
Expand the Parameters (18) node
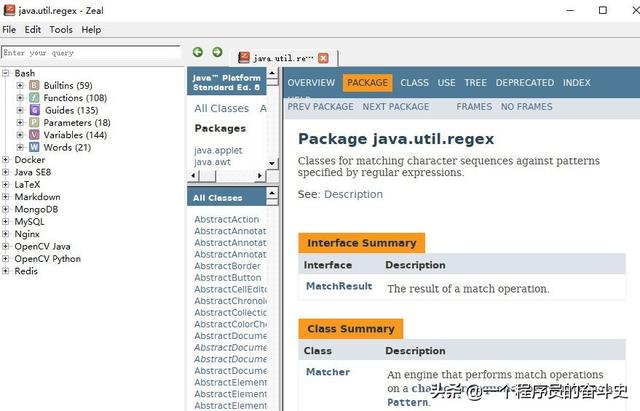(20, 122)
